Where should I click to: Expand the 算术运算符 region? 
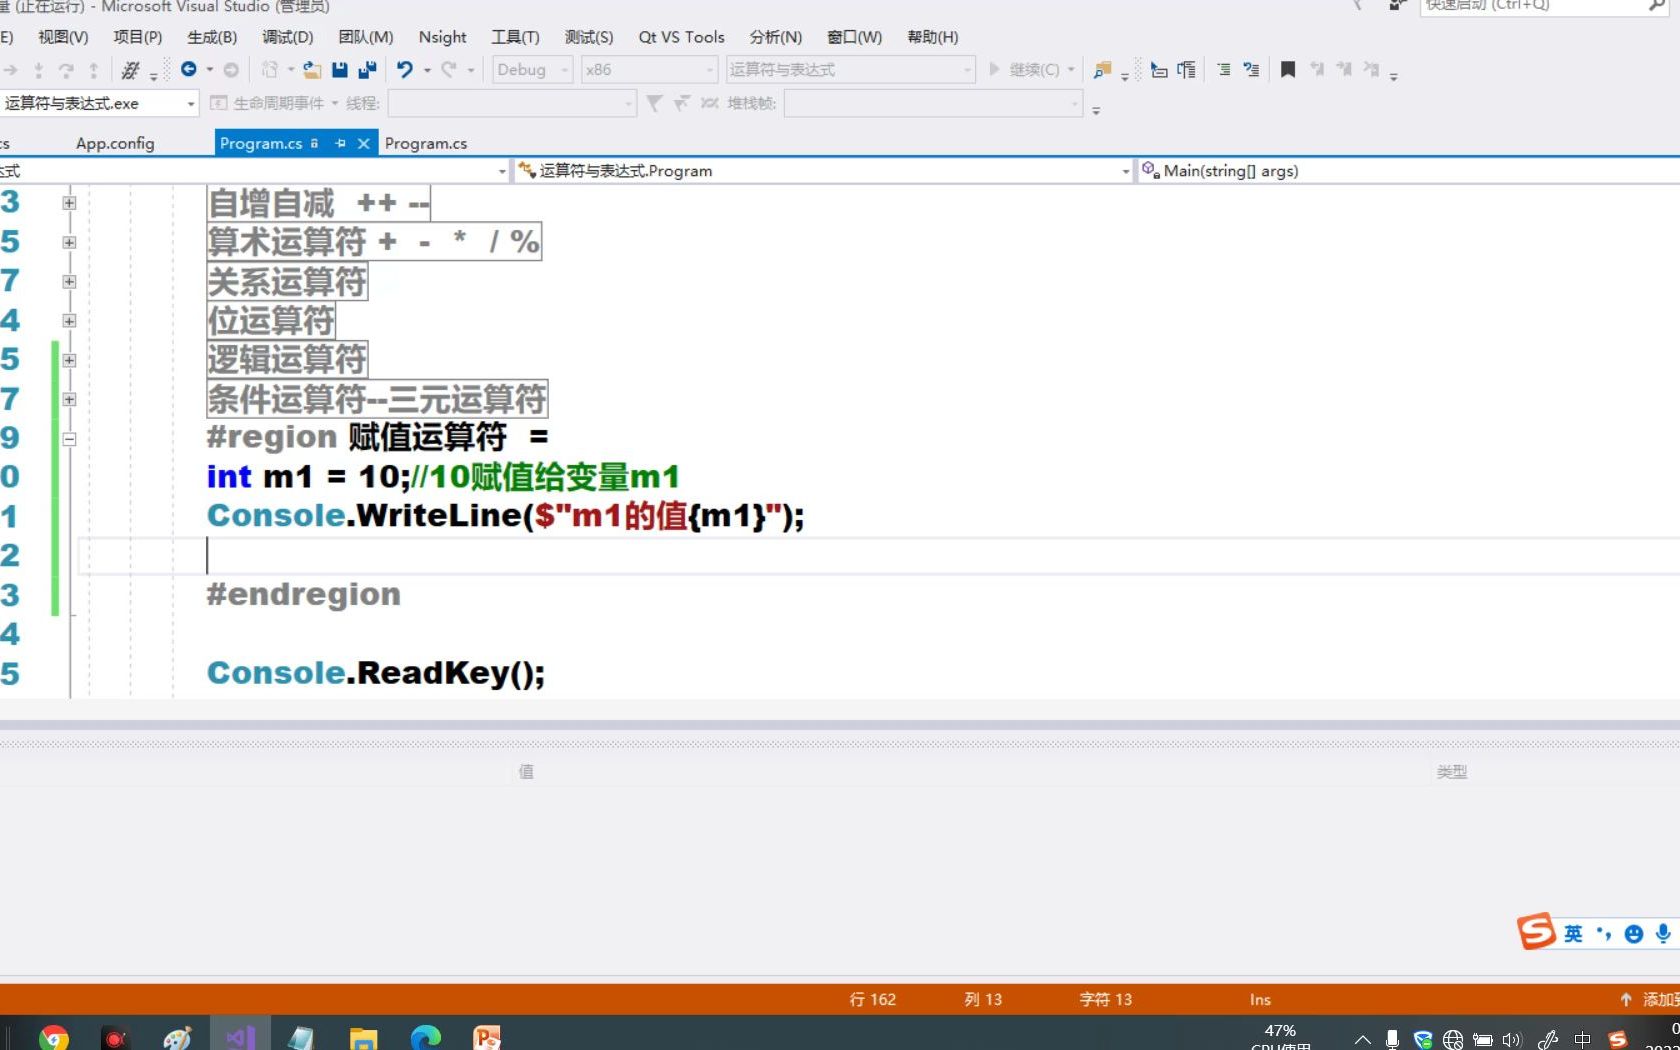tap(69, 242)
